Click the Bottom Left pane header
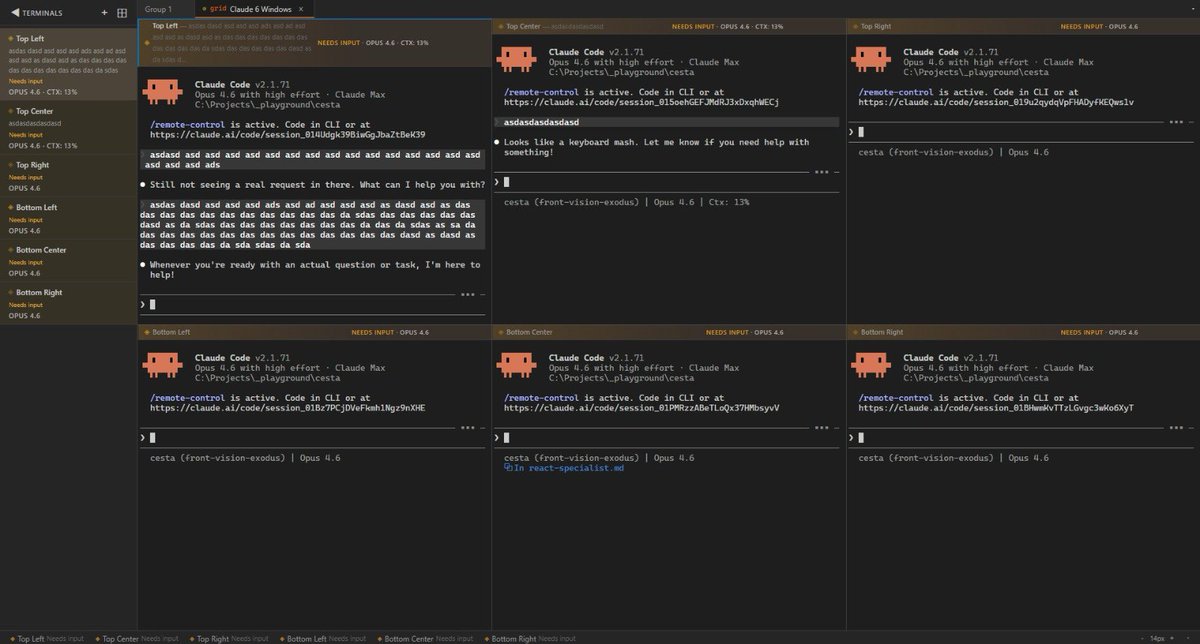 (314, 331)
